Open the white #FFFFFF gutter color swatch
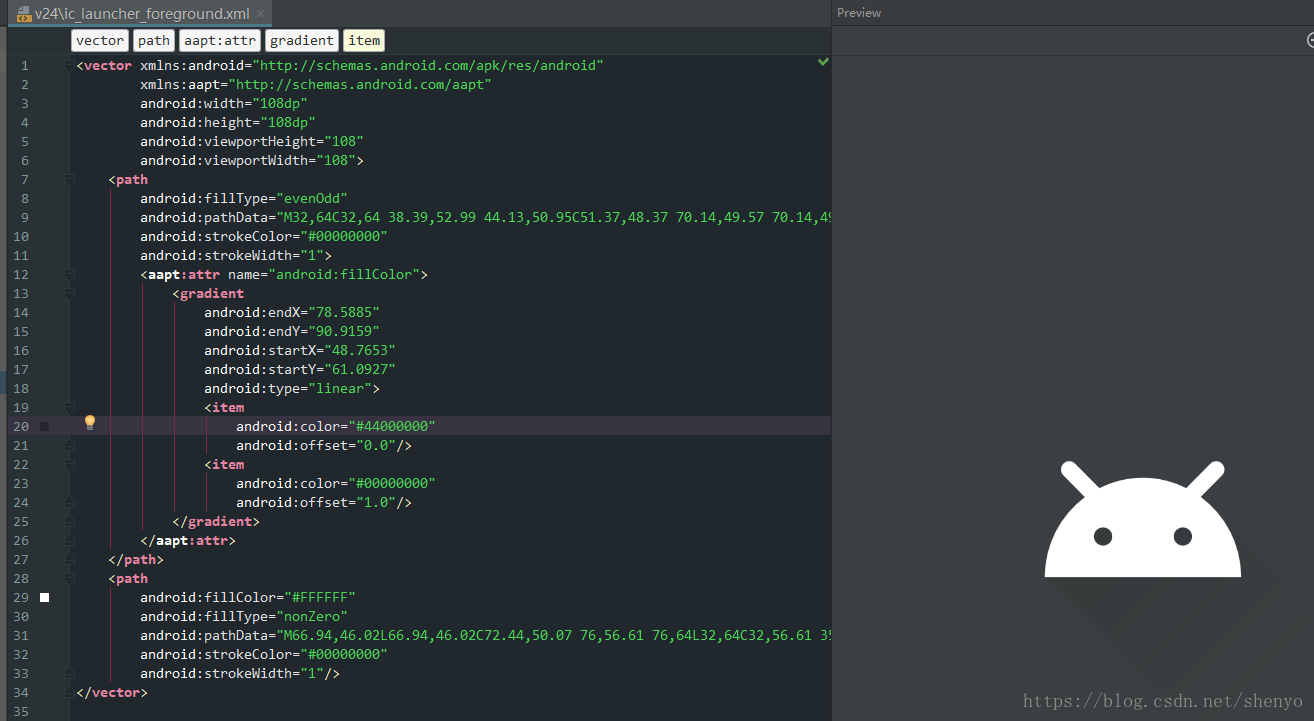The width and height of the screenshot is (1314, 721). coord(44,597)
